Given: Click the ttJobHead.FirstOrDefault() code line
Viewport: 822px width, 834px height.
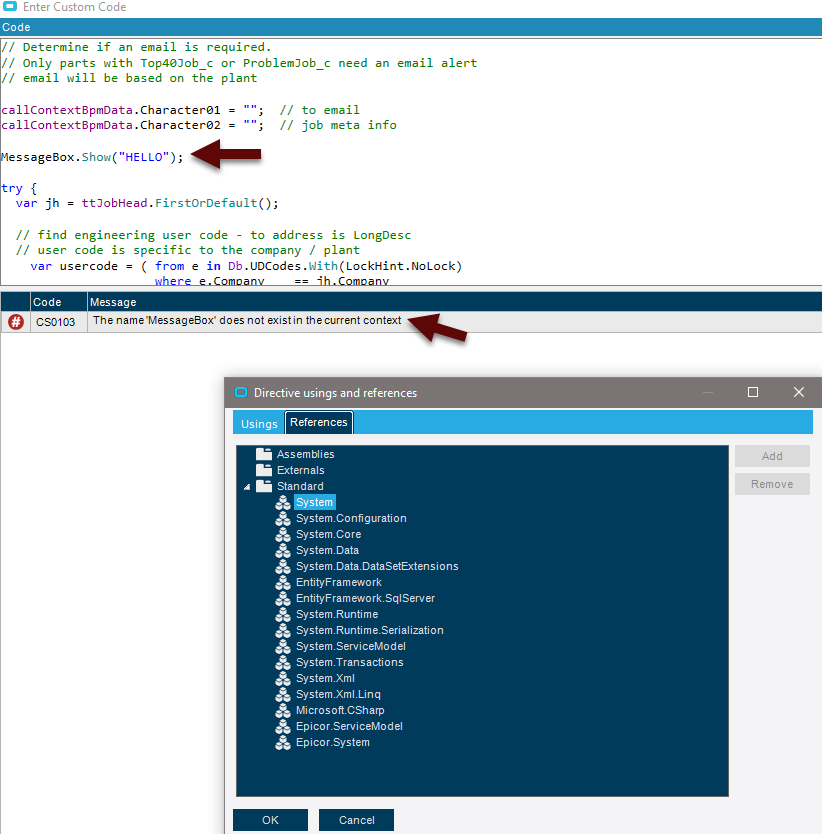Looking at the screenshot, I should coord(147,203).
